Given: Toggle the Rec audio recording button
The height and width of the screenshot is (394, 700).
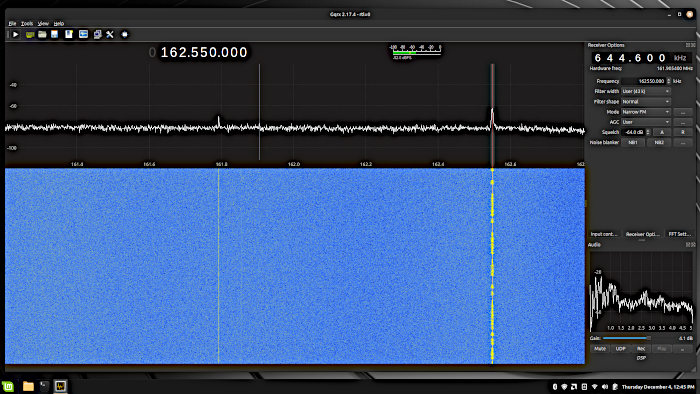Looking at the screenshot, I should pos(641,349).
